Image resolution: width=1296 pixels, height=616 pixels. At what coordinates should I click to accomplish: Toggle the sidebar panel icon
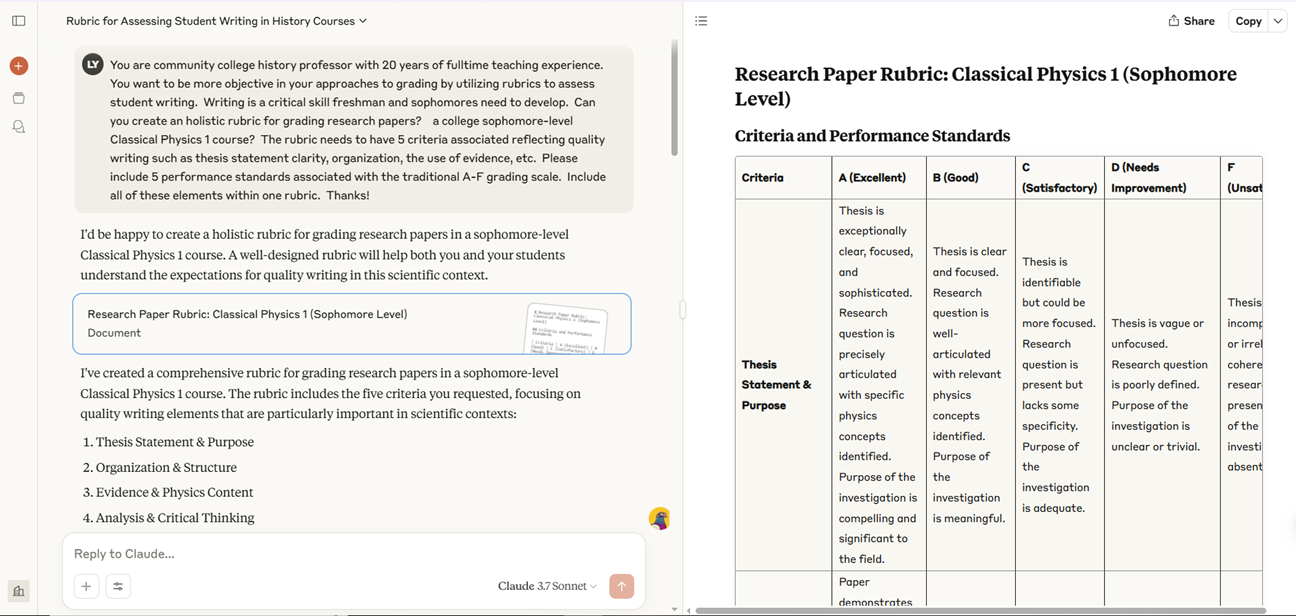(18, 21)
